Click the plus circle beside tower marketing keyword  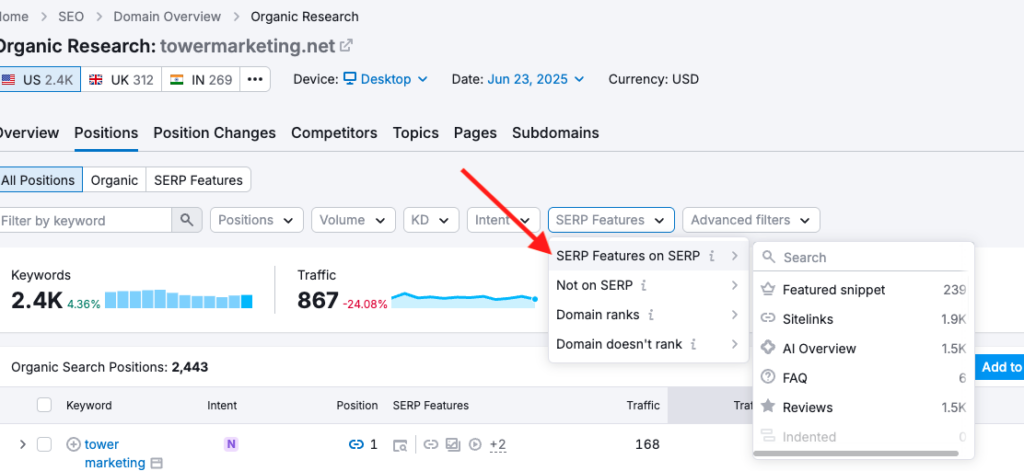click(x=74, y=445)
